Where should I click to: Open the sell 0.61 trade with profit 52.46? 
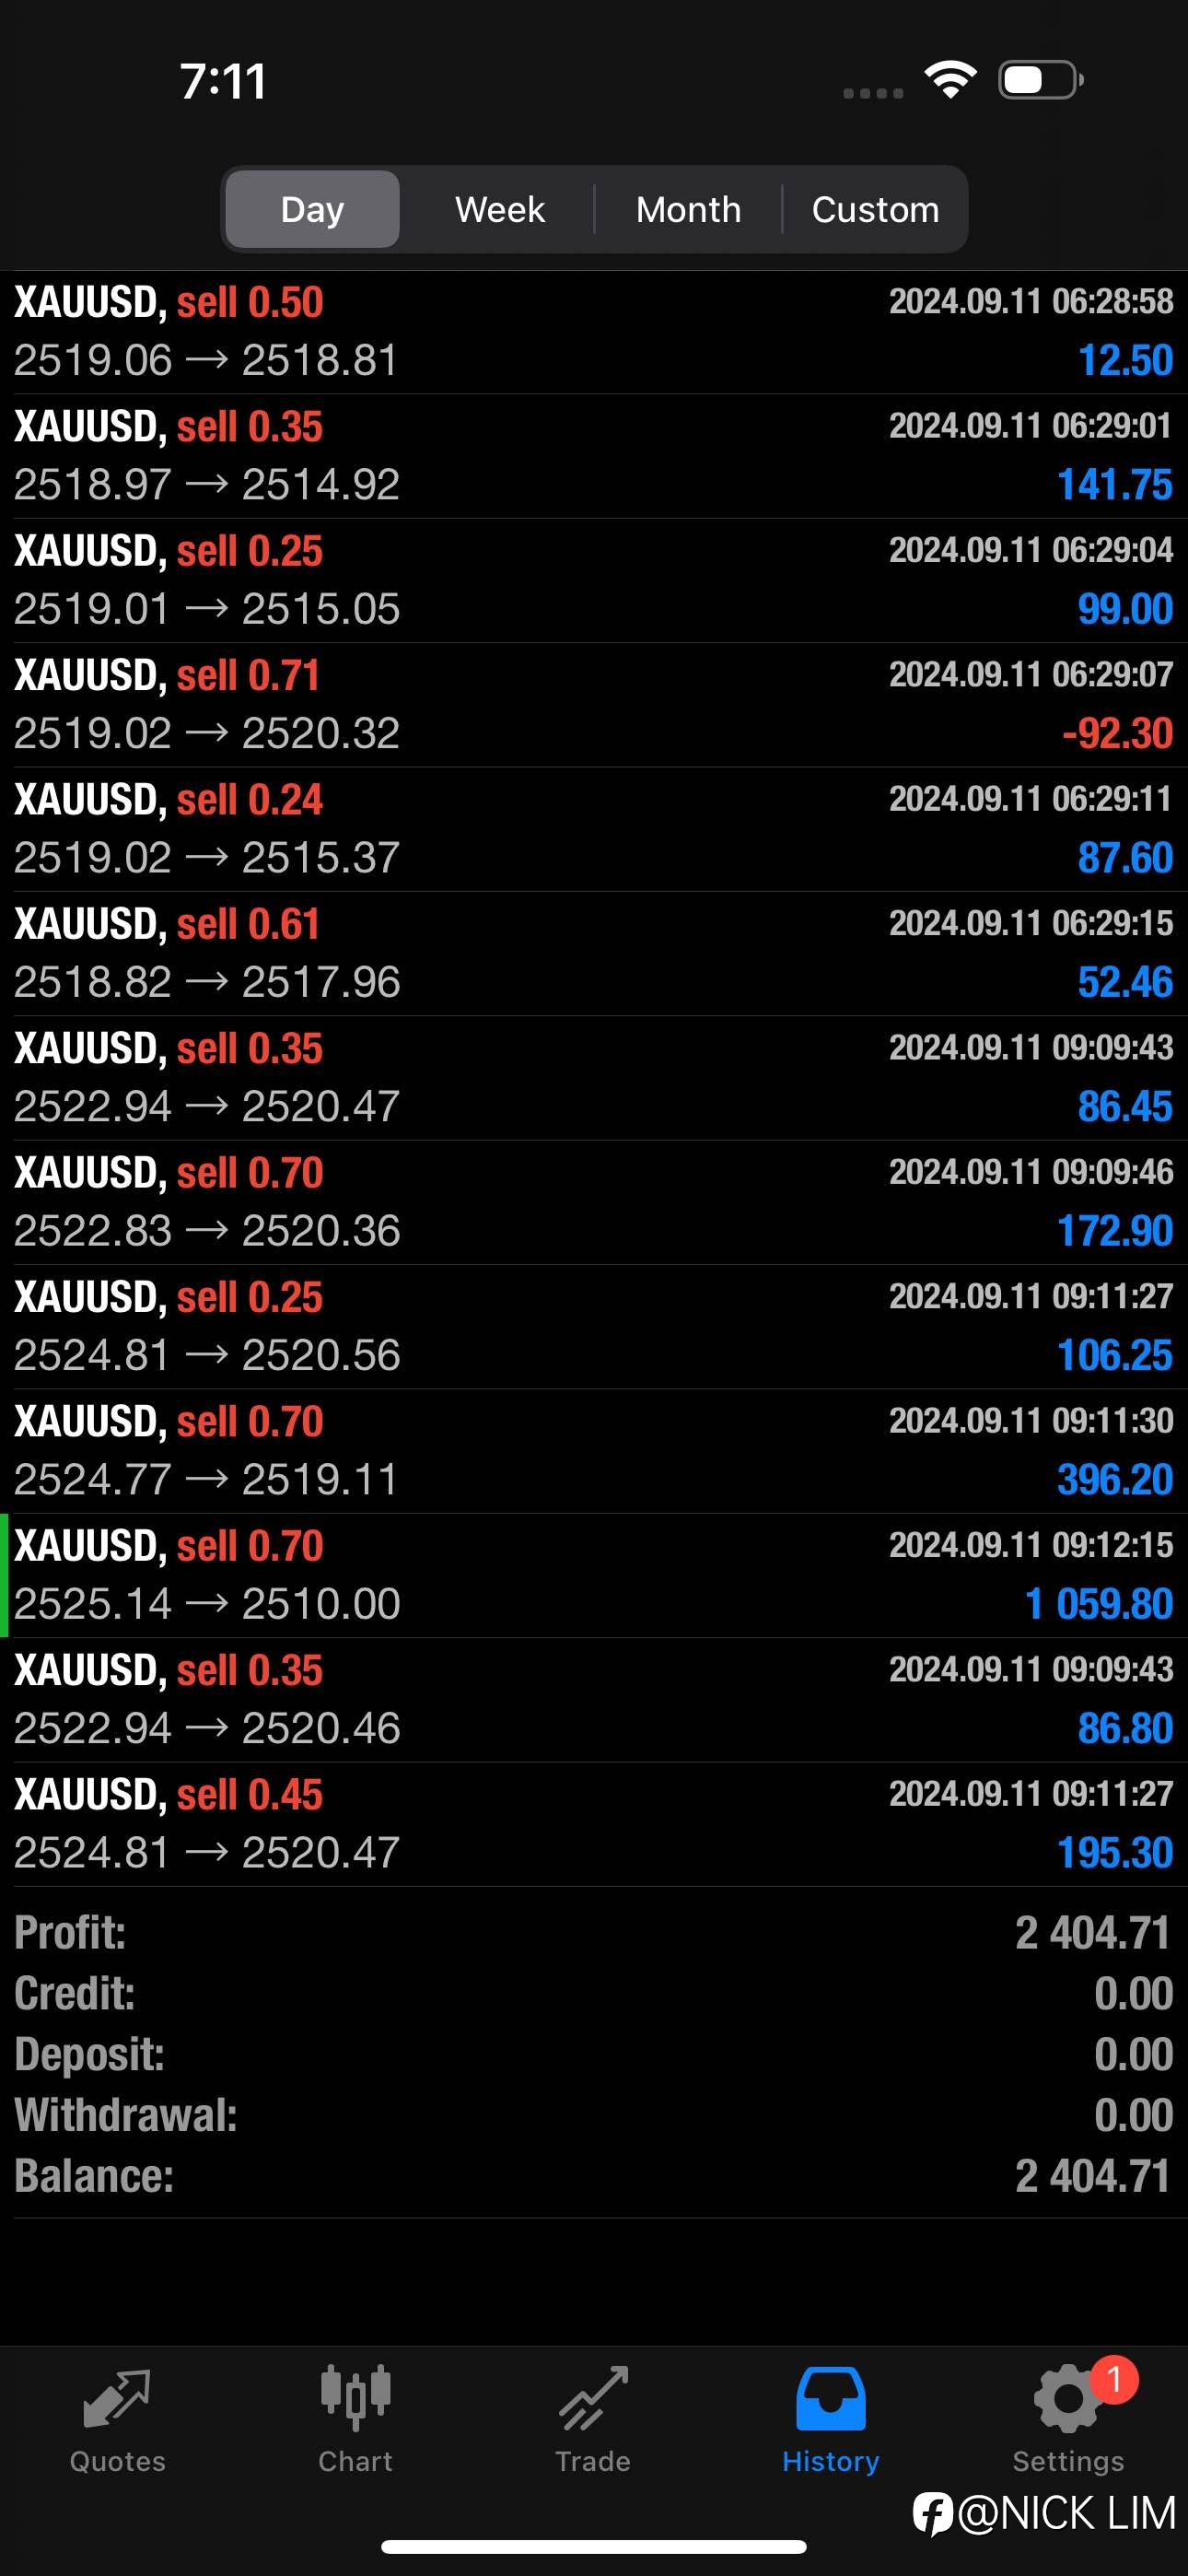click(x=594, y=954)
